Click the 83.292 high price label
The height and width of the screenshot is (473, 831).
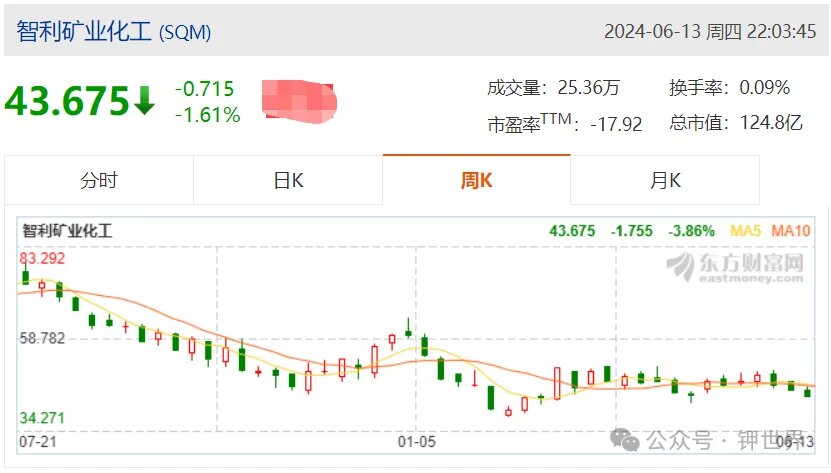click(x=42, y=258)
